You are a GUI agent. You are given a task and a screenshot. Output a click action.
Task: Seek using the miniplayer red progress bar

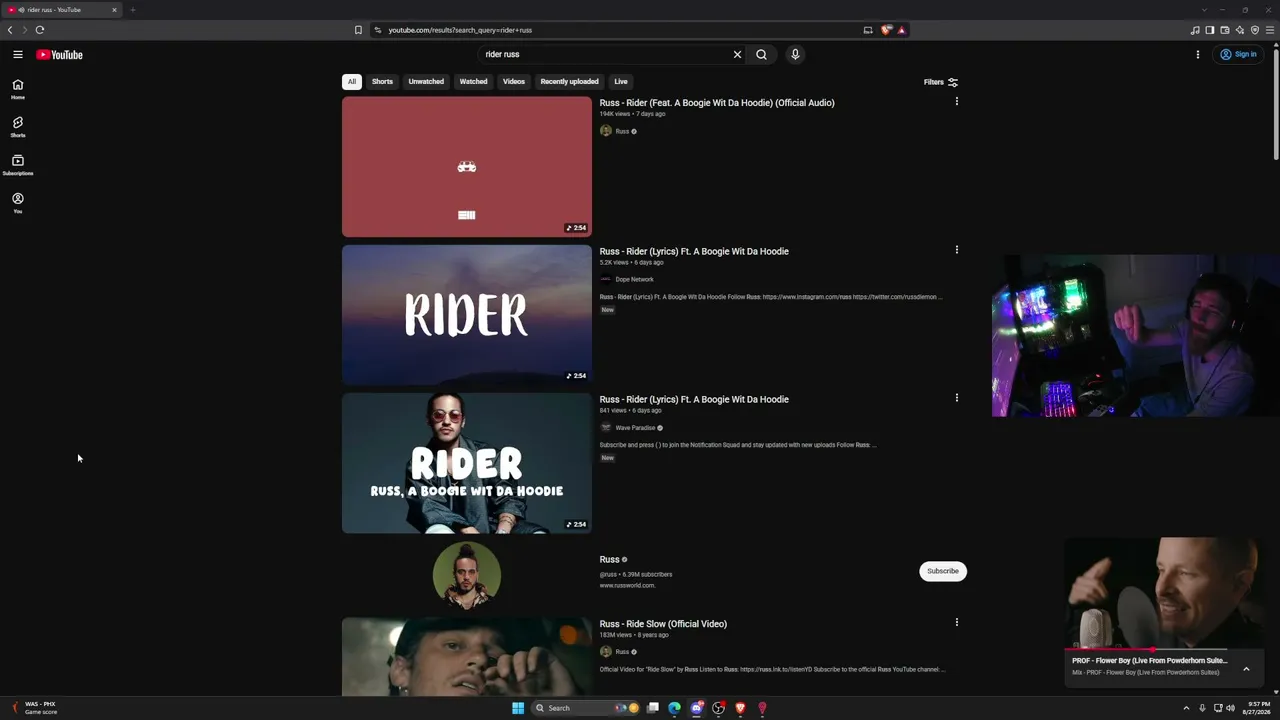coord(1146,650)
